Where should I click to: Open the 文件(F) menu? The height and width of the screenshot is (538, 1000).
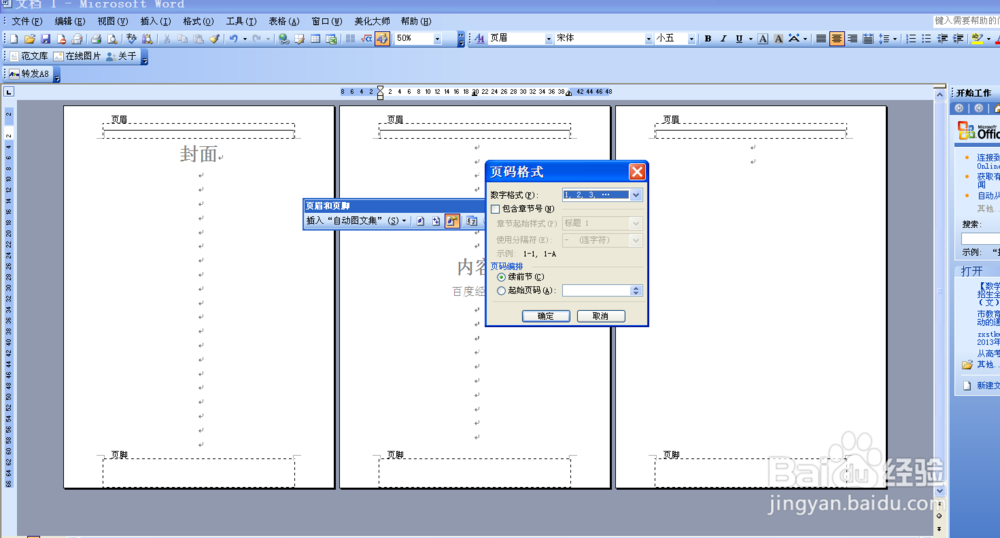click(27, 22)
